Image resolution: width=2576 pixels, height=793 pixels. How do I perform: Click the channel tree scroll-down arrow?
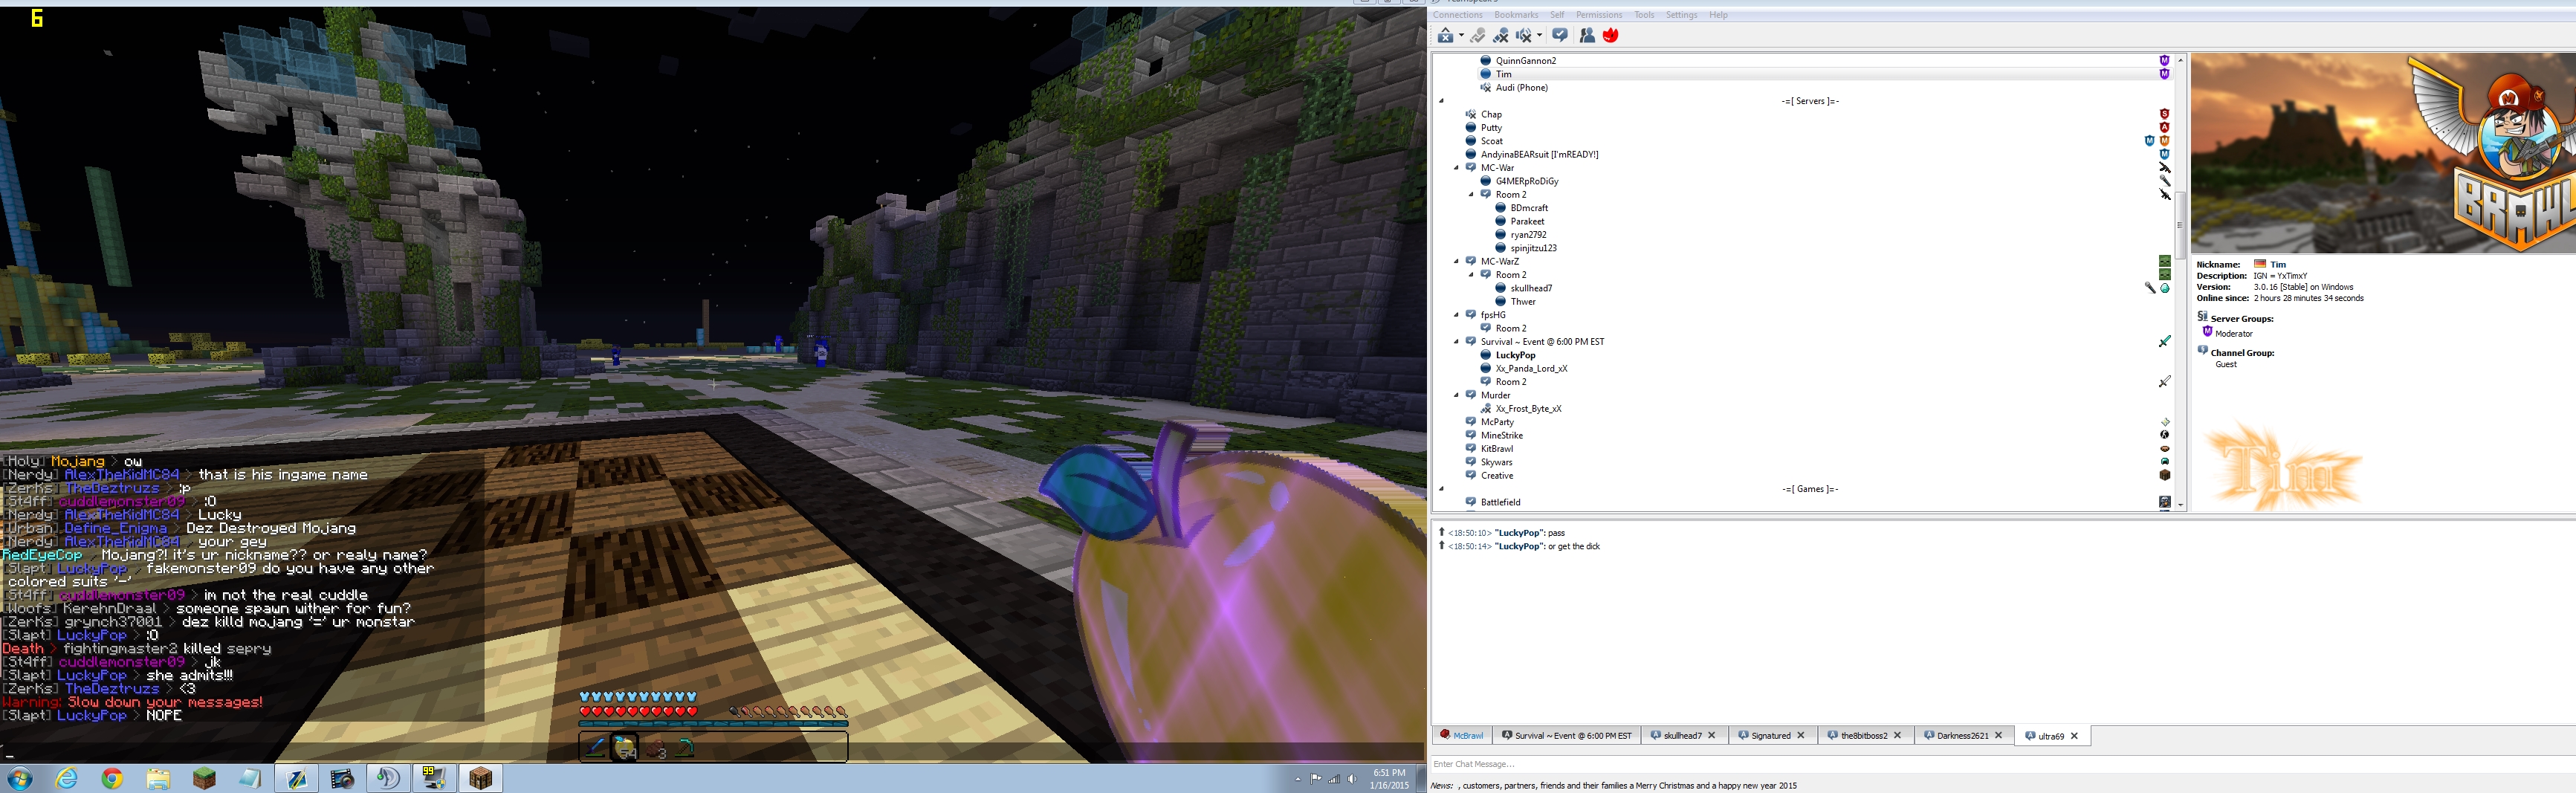[x=2180, y=505]
